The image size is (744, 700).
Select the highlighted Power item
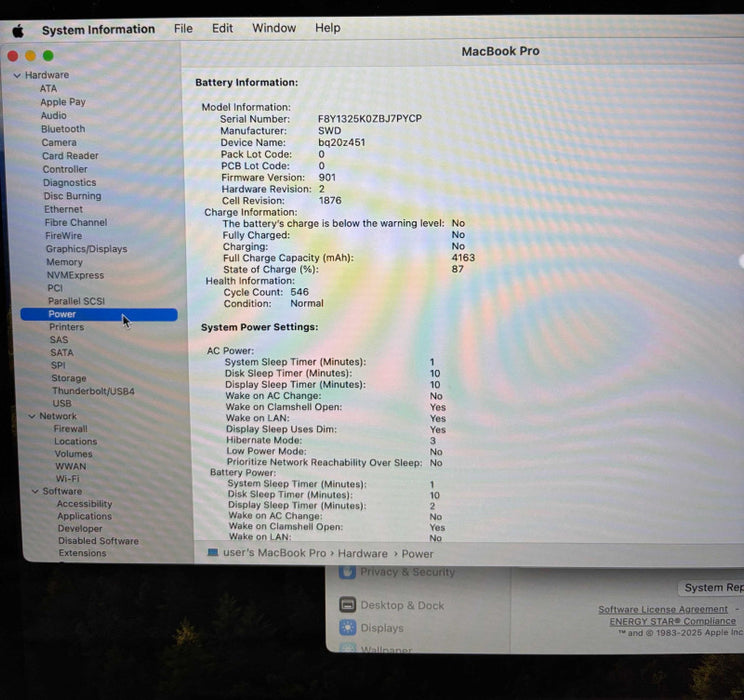click(99, 314)
